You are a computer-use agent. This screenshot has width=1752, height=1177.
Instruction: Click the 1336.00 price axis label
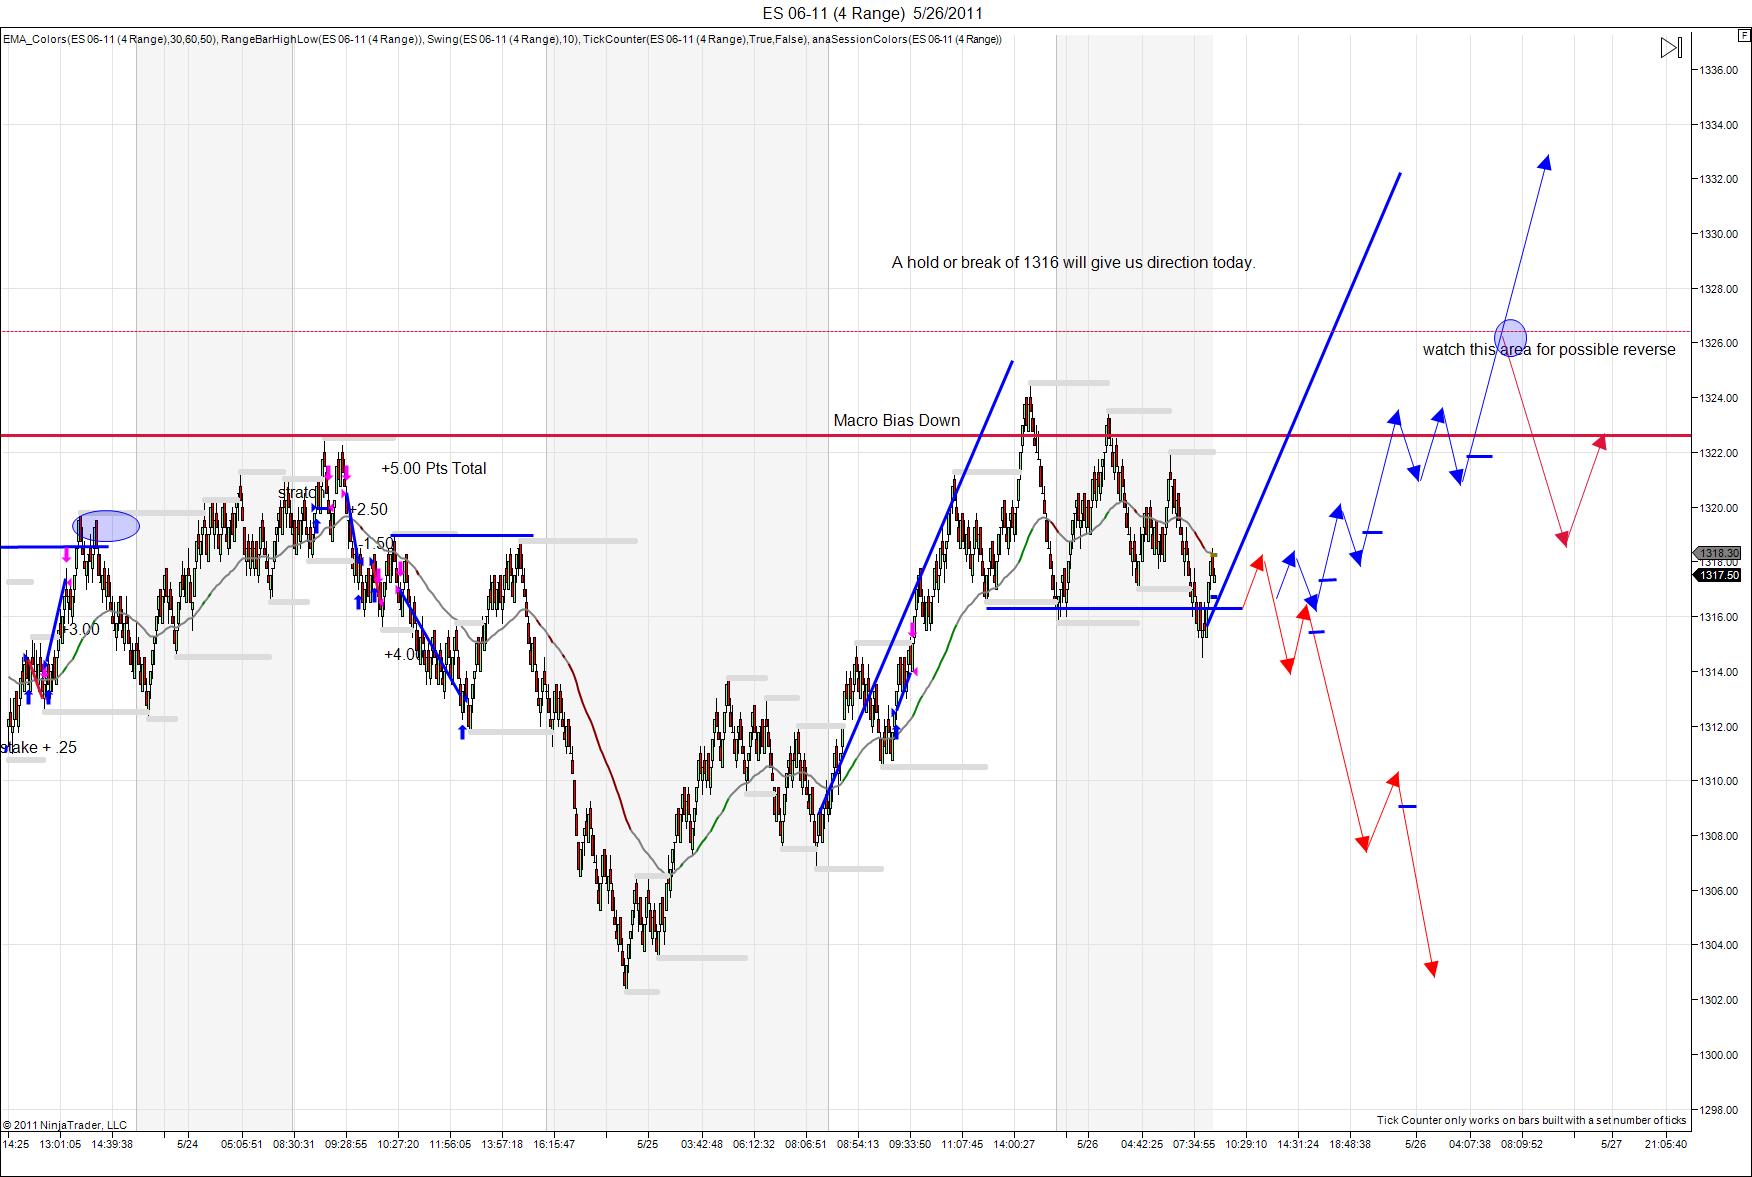pyautogui.click(x=1716, y=70)
